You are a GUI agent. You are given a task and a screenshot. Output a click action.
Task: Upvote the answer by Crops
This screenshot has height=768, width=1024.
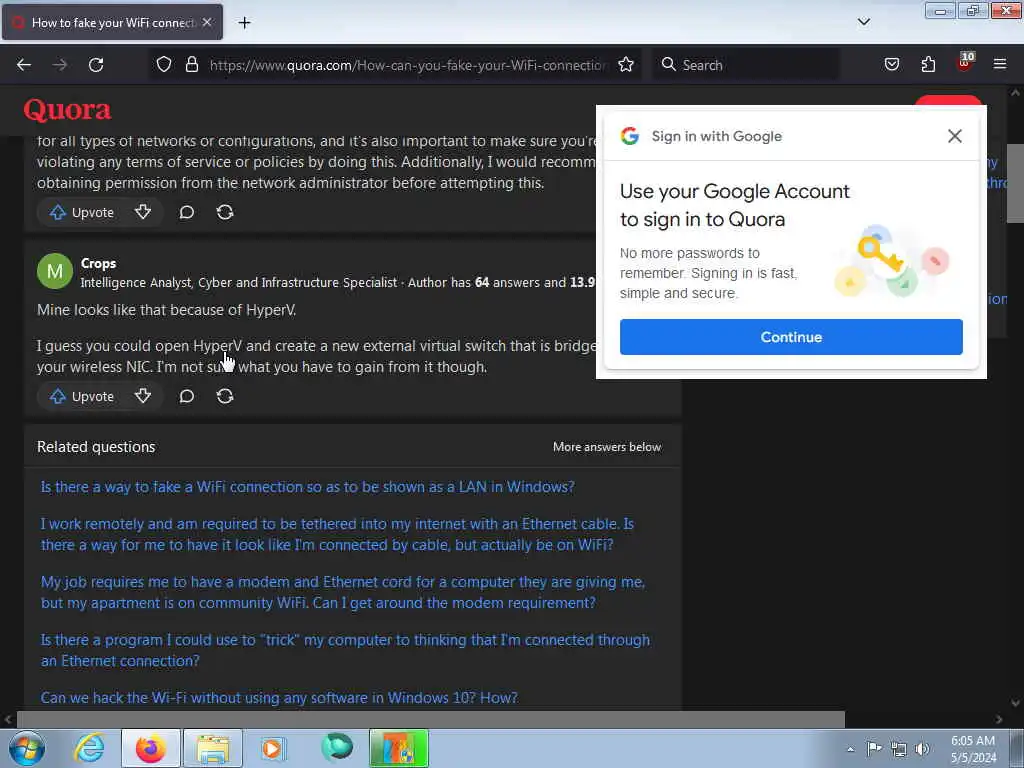(82, 396)
